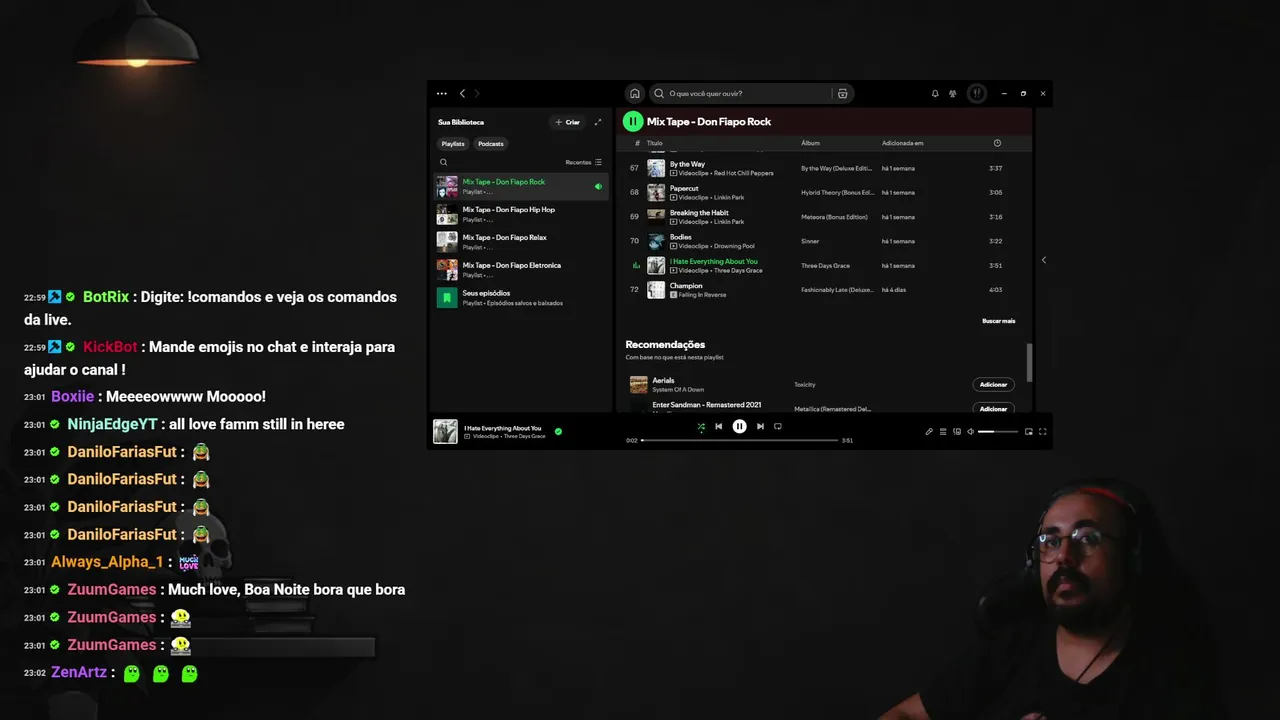Open playlist 'Mix Tape - Don Fiapo Eletronica'
This screenshot has height=720, width=1280.
point(521,270)
